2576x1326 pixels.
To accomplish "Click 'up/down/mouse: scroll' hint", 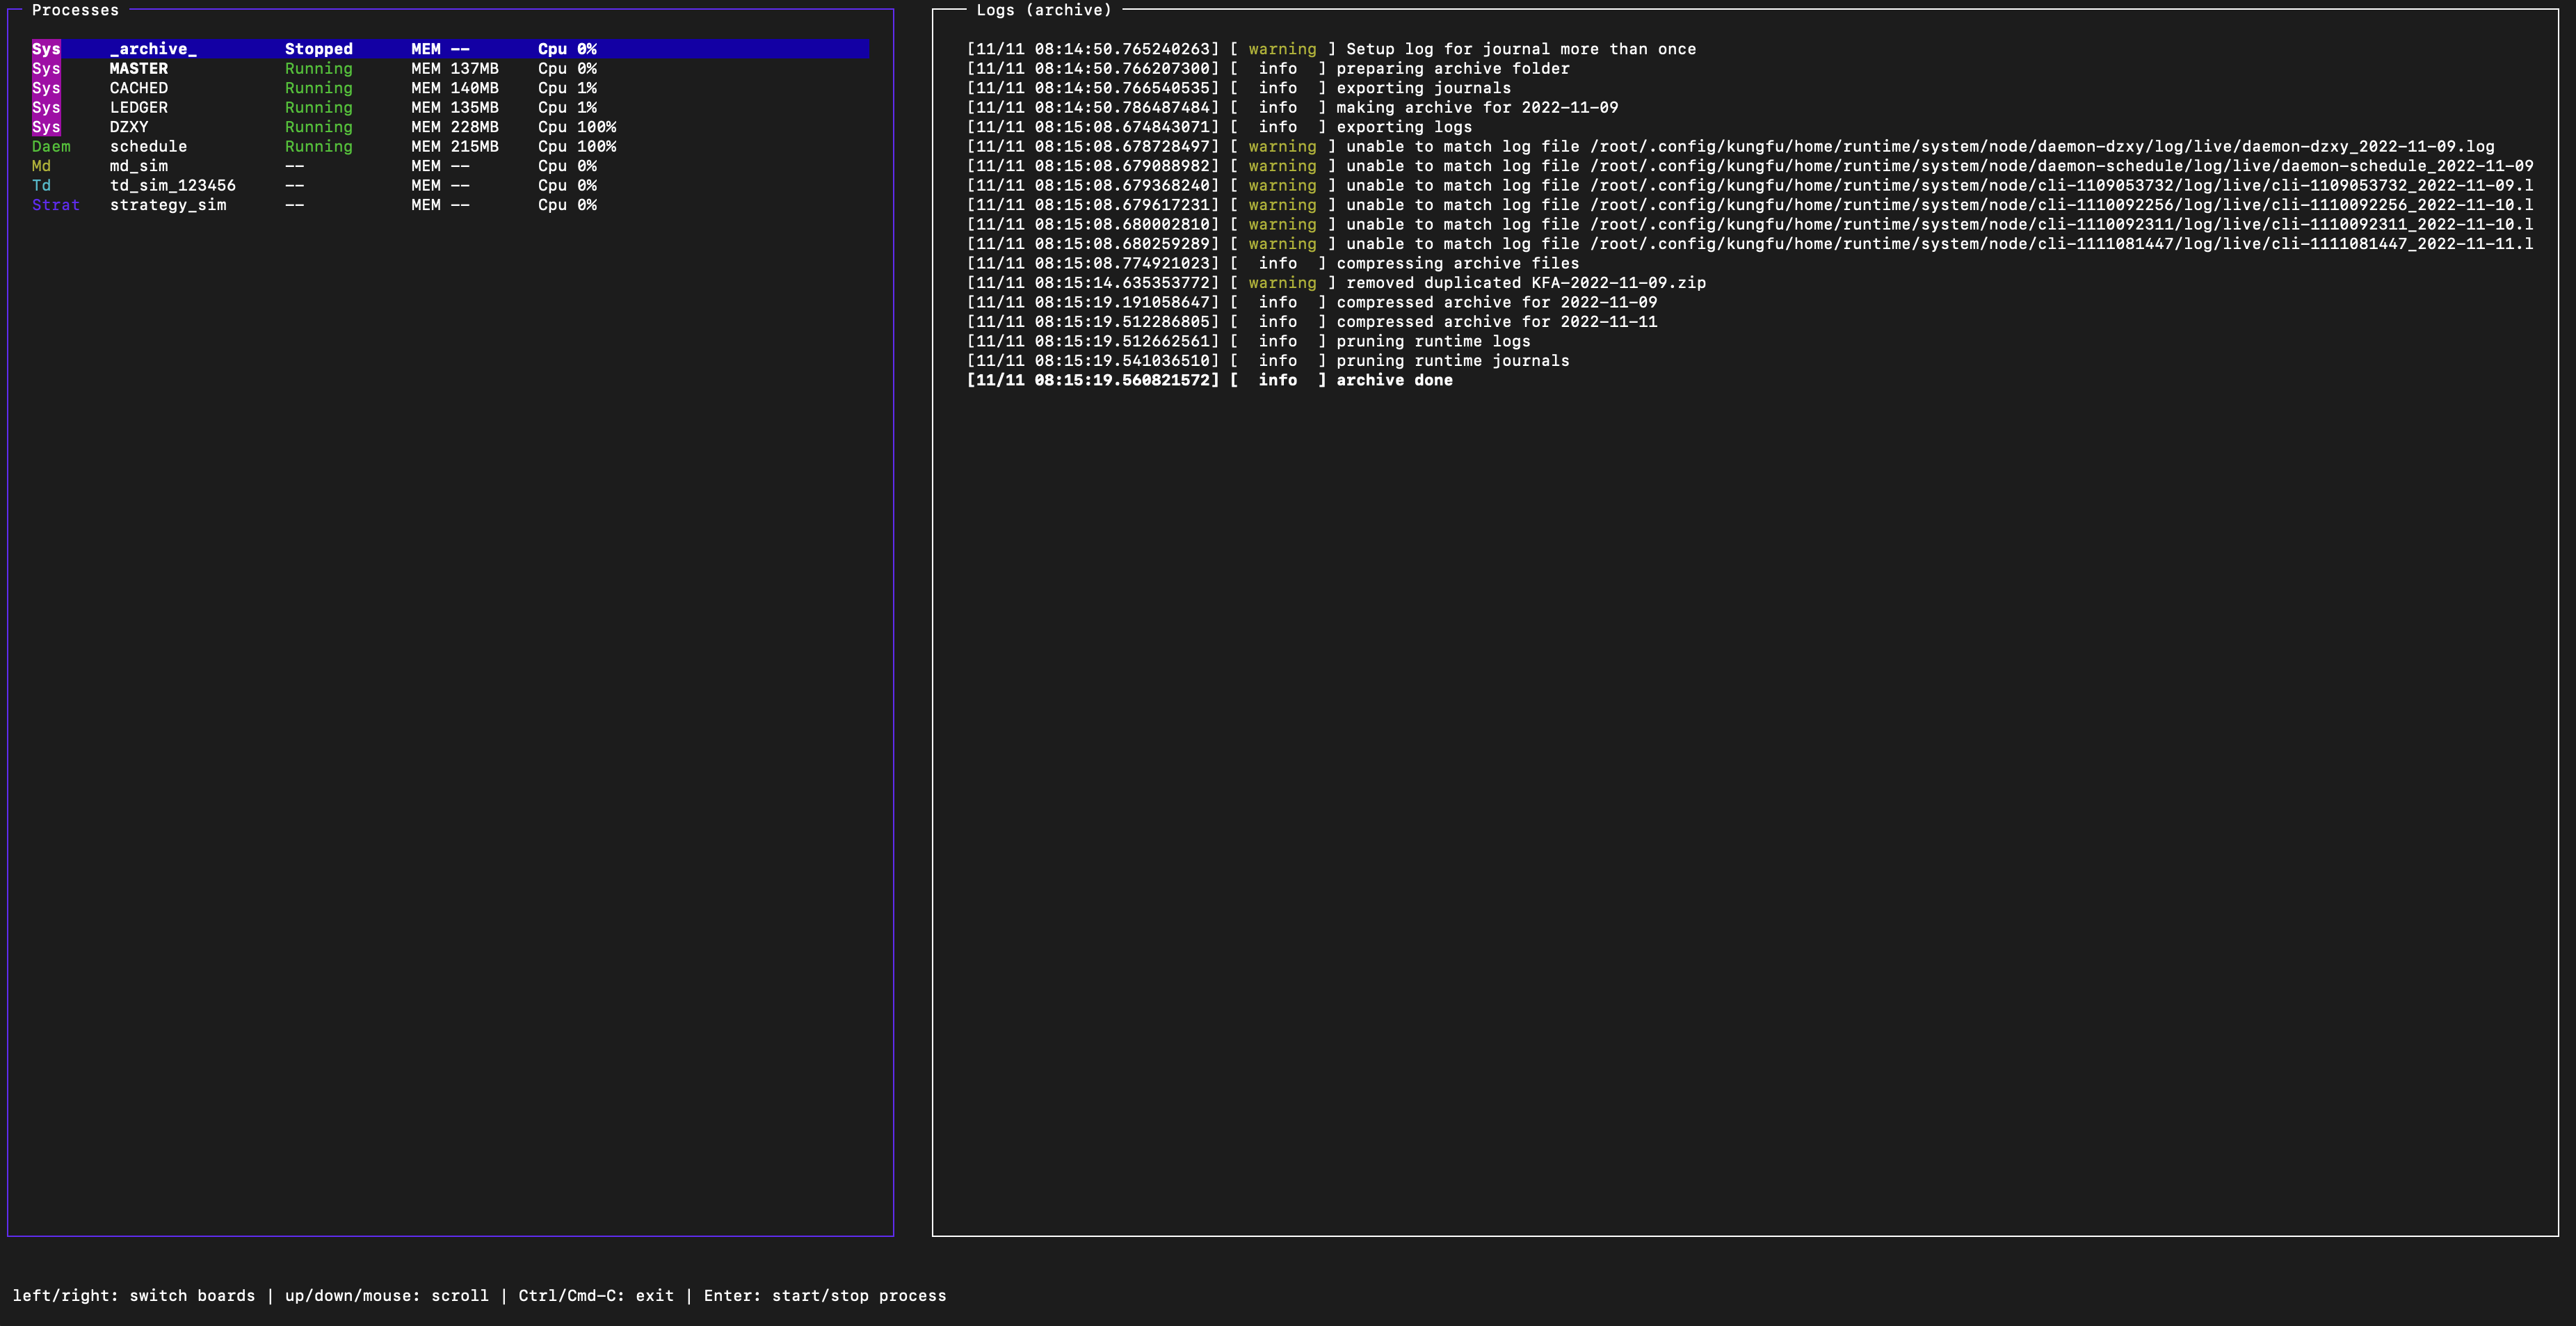I will point(387,1296).
